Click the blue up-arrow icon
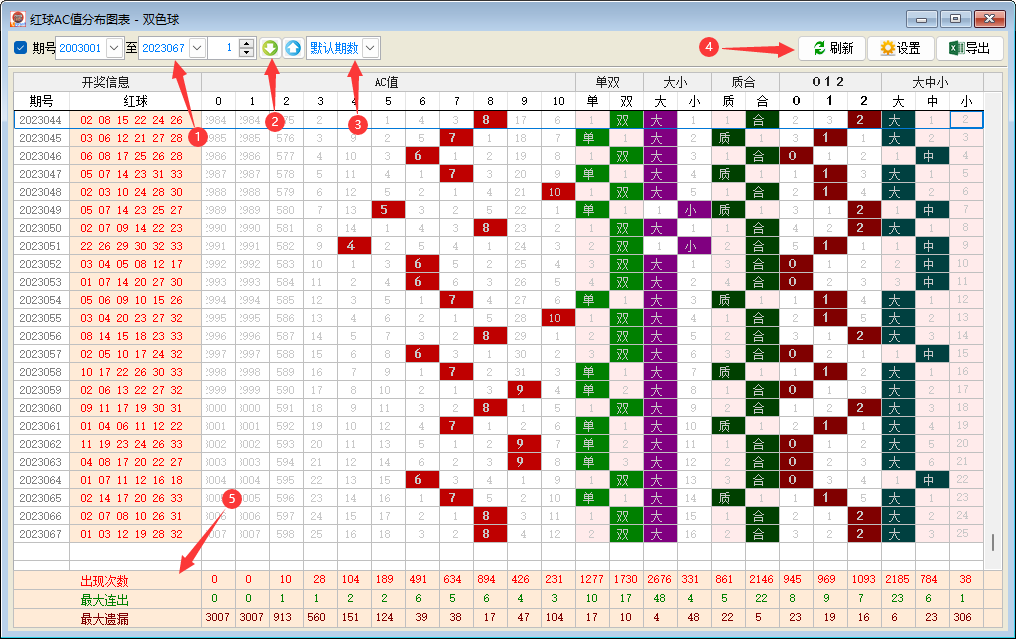The width and height of the screenshot is (1016, 639). (292, 48)
